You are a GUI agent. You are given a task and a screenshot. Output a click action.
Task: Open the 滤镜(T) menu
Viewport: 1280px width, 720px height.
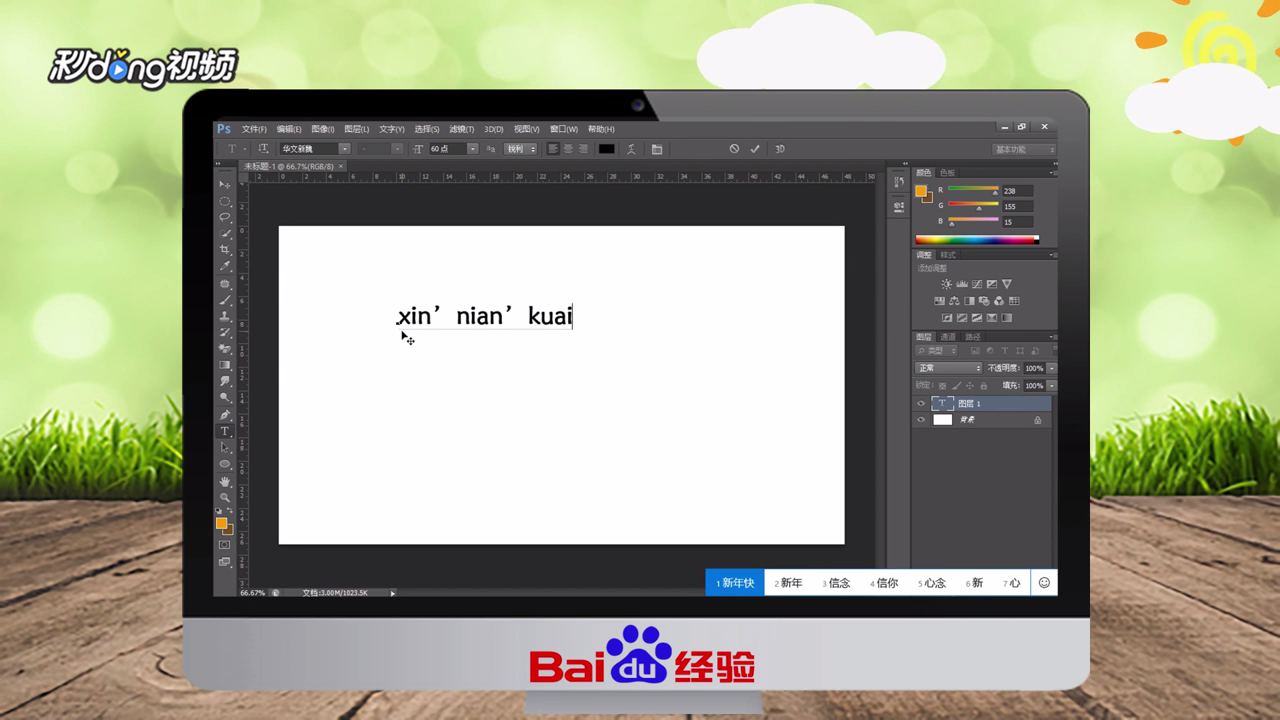point(462,129)
